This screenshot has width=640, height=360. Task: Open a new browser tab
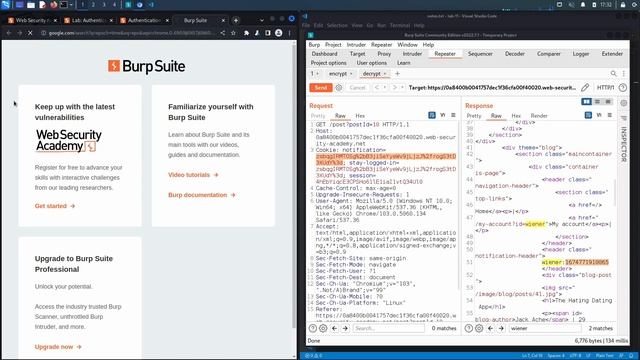click(x=236, y=20)
